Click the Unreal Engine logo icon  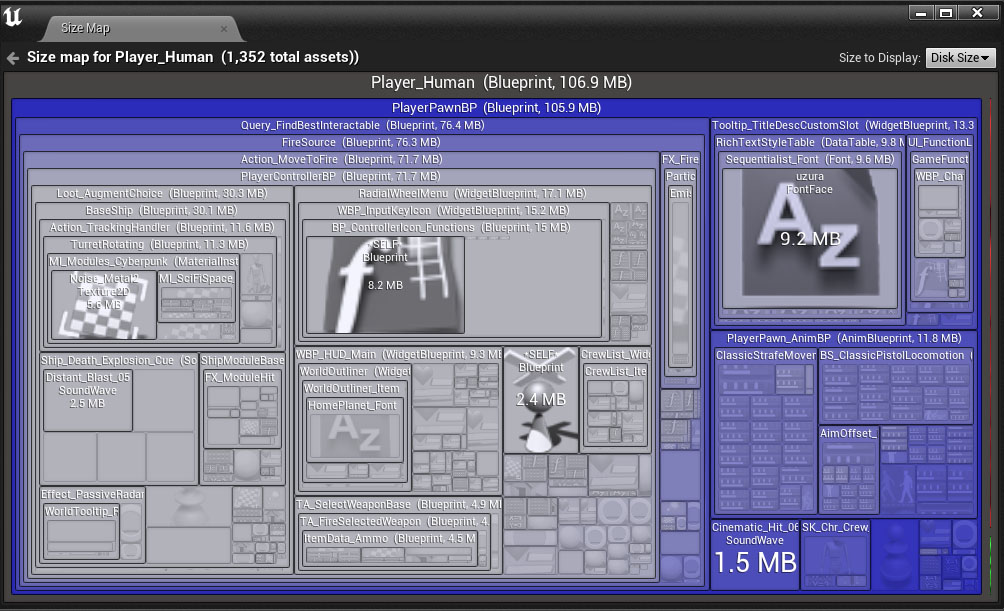pyautogui.click(x=14, y=17)
